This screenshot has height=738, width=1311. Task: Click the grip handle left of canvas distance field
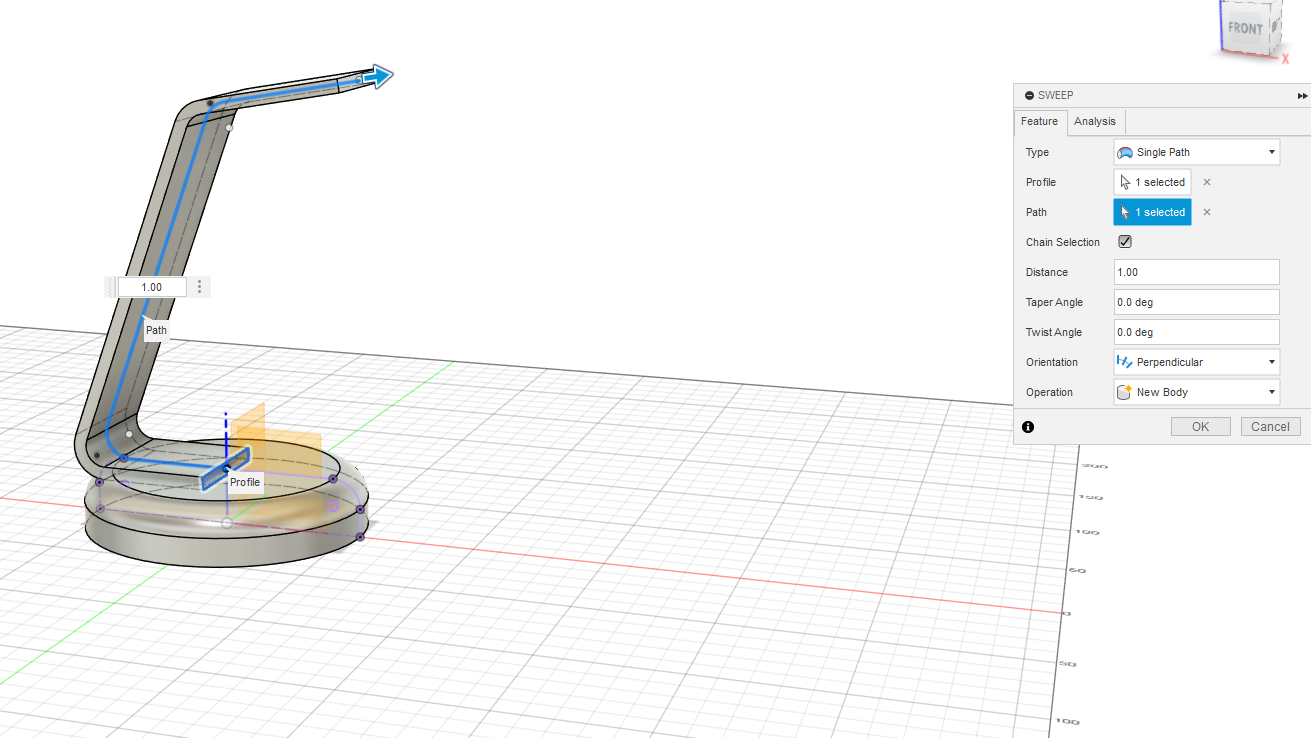pos(111,287)
